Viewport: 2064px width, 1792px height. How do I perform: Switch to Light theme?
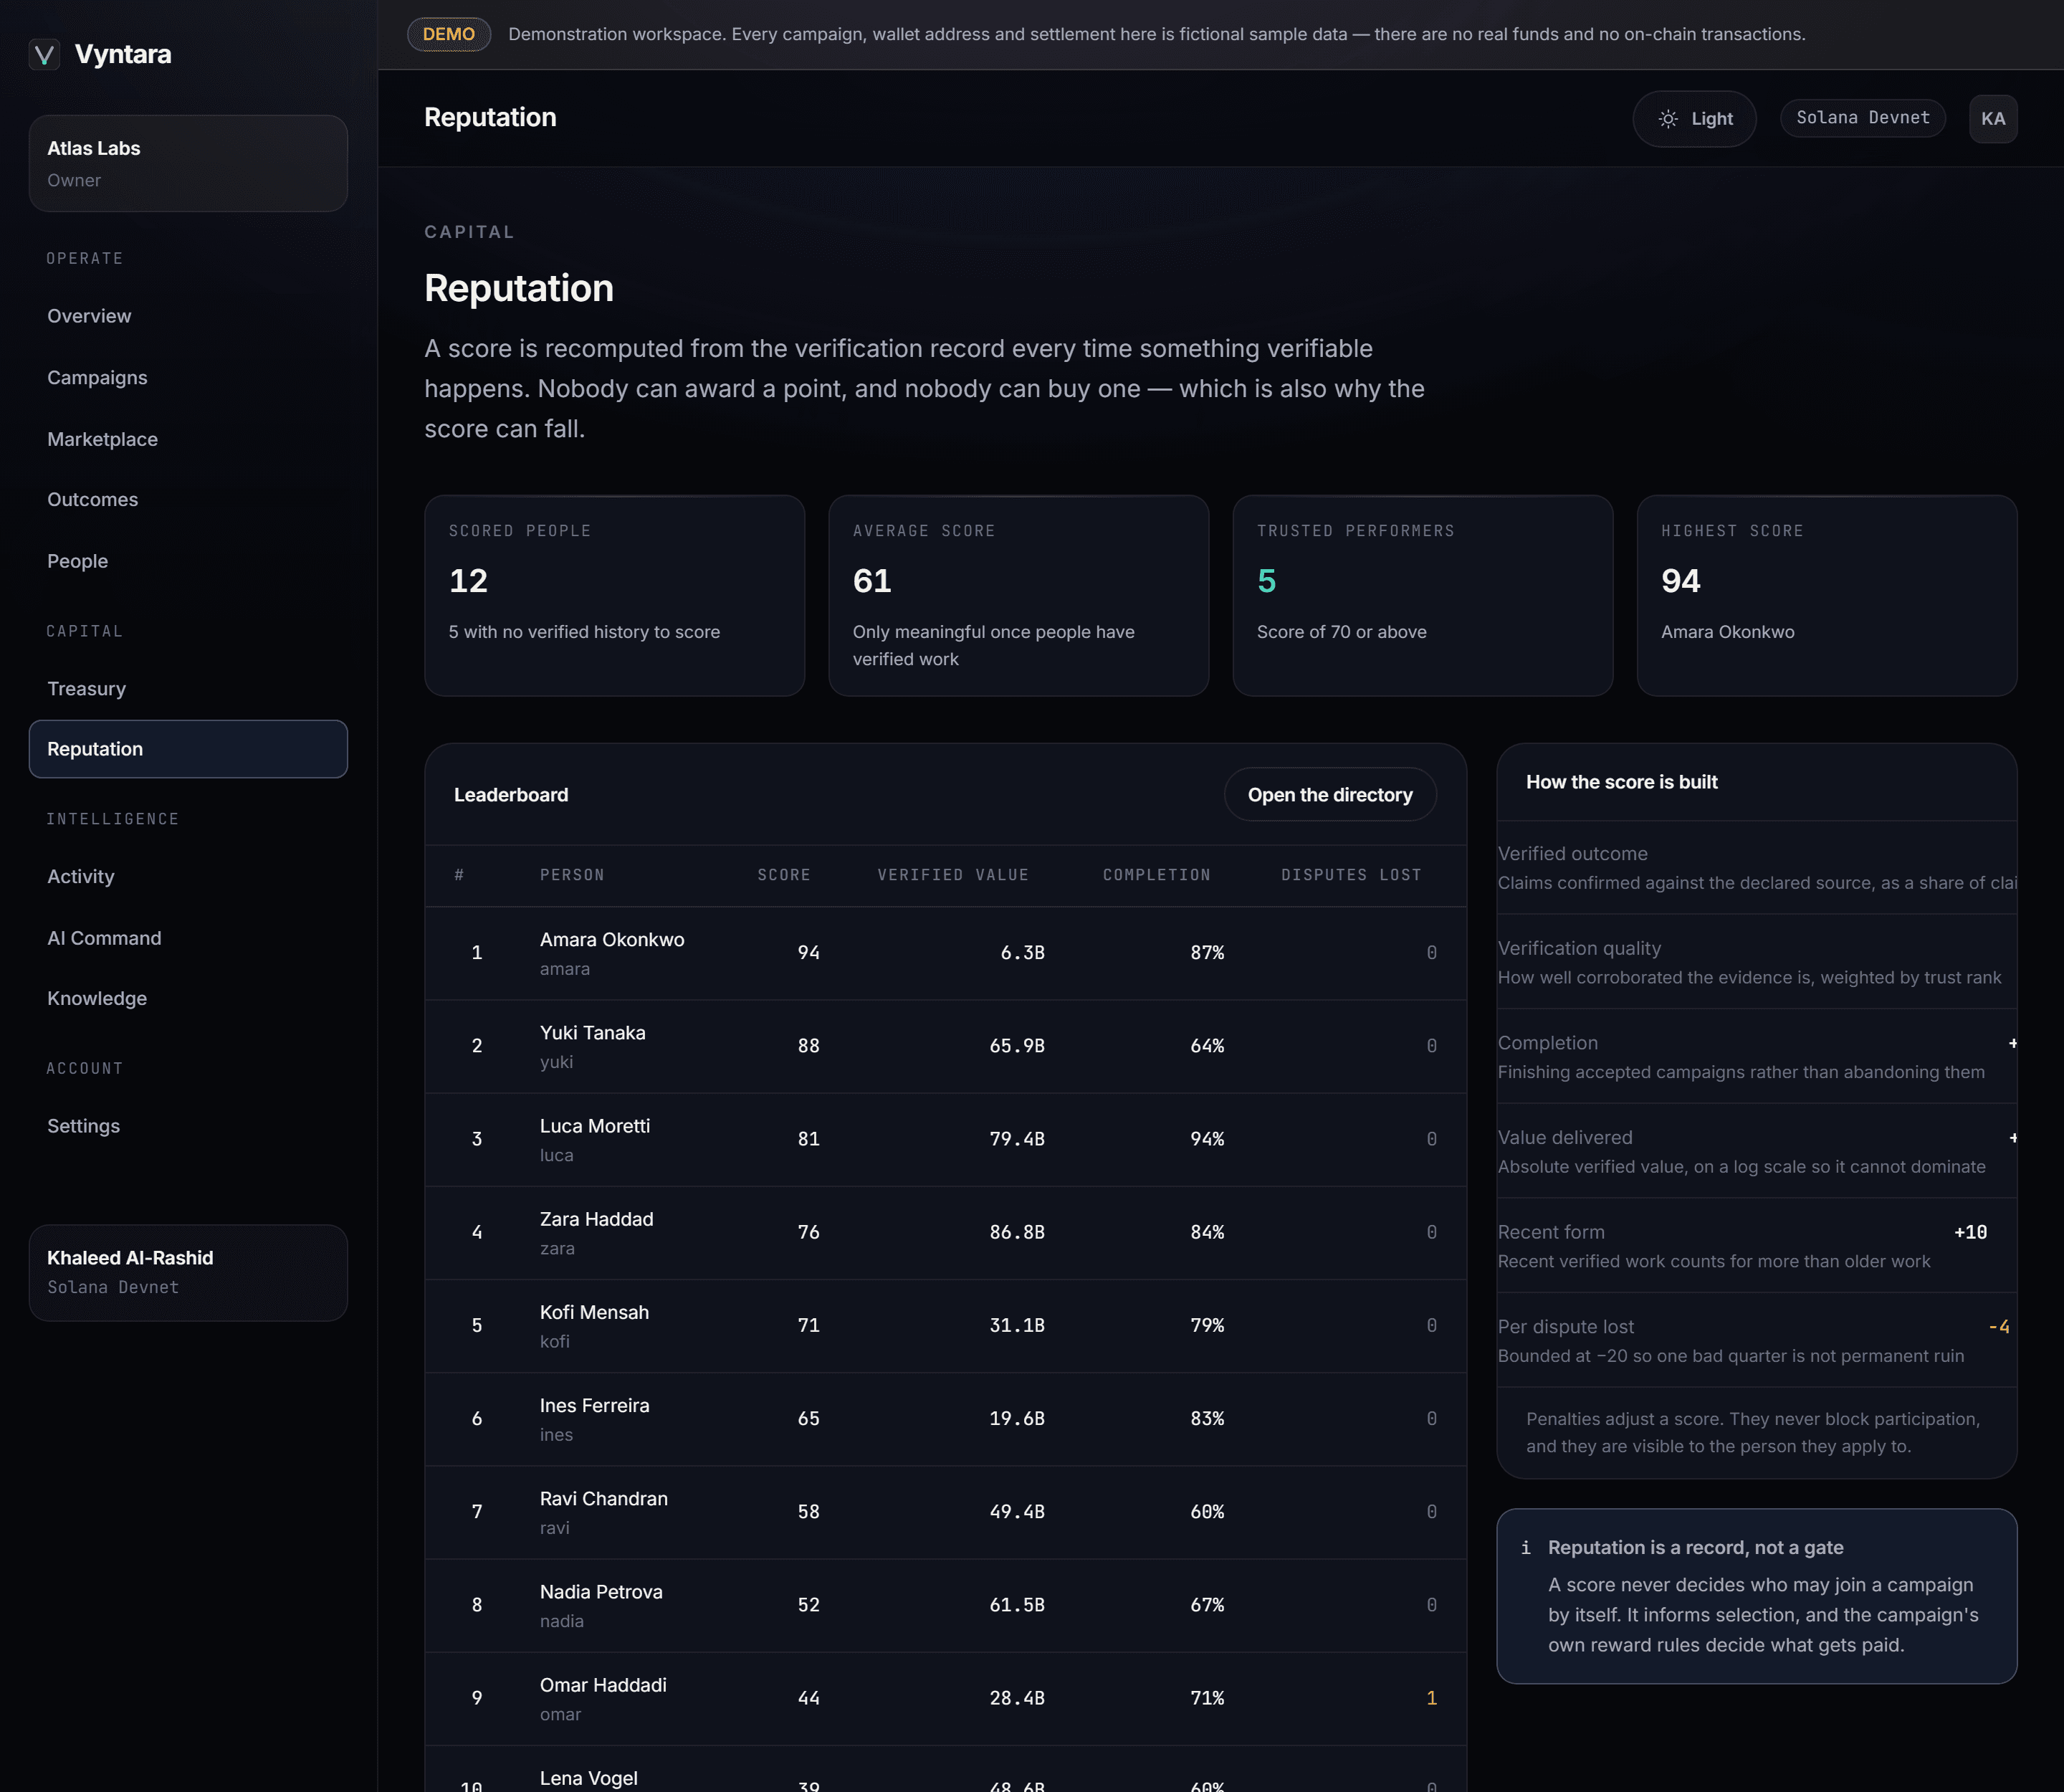point(1694,119)
